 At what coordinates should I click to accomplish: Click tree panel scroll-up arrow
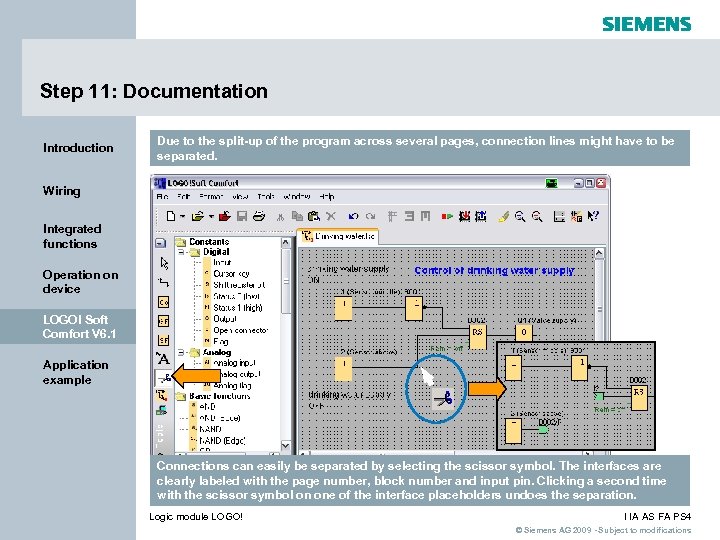pos(286,242)
